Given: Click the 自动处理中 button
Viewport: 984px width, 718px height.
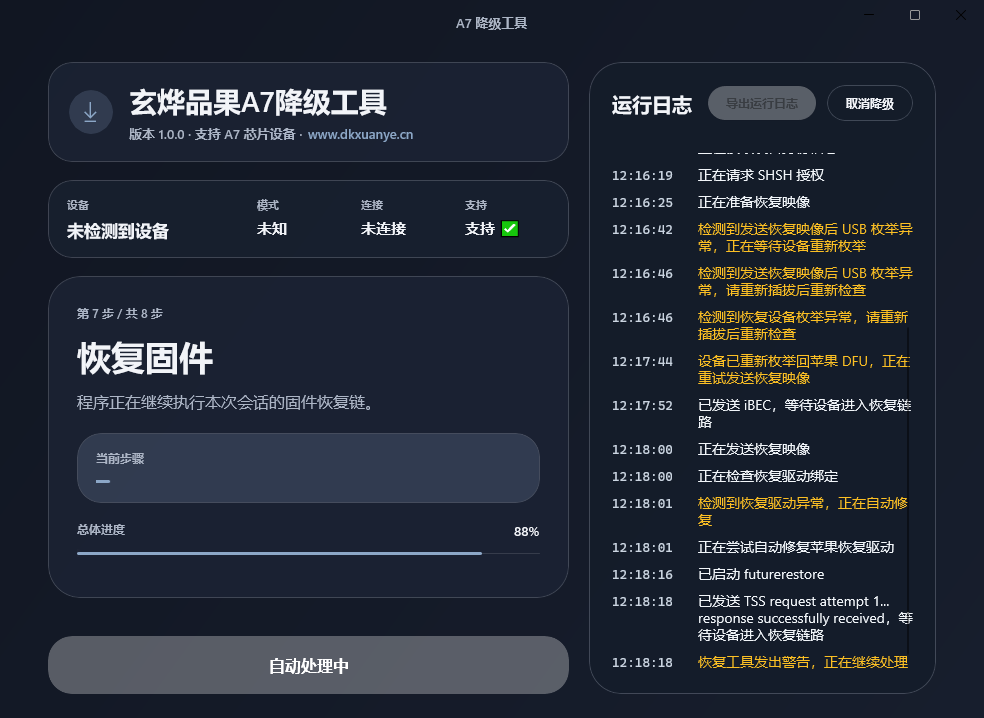Looking at the screenshot, I should [x=308, y=666].
